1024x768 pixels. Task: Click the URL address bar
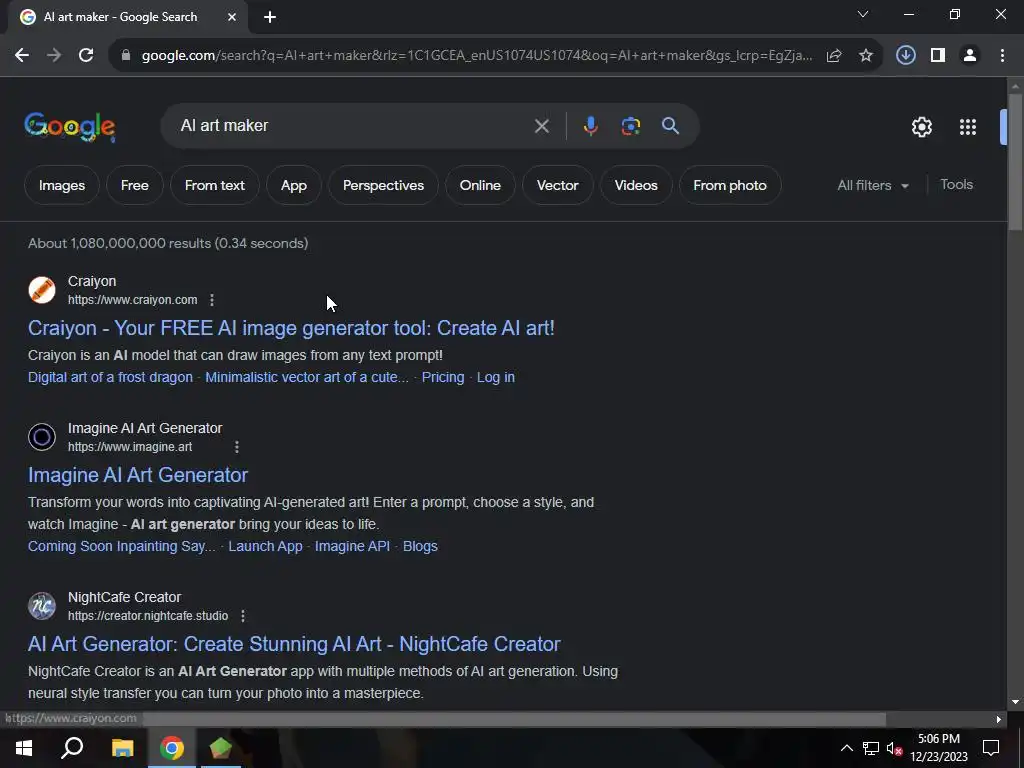(x=477, y=56)
